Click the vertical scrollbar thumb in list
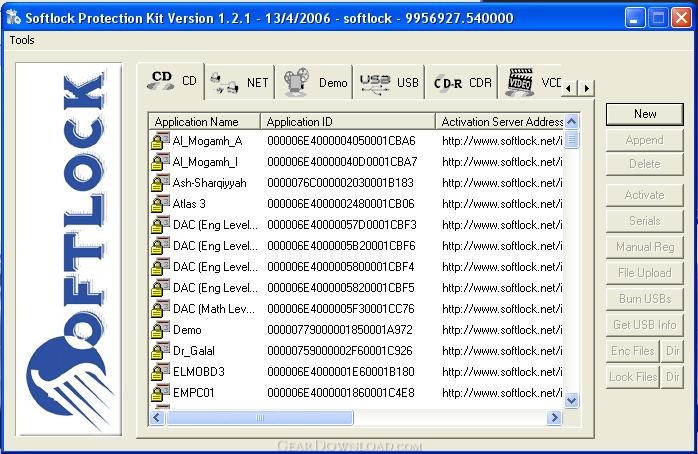 point(572,139)
